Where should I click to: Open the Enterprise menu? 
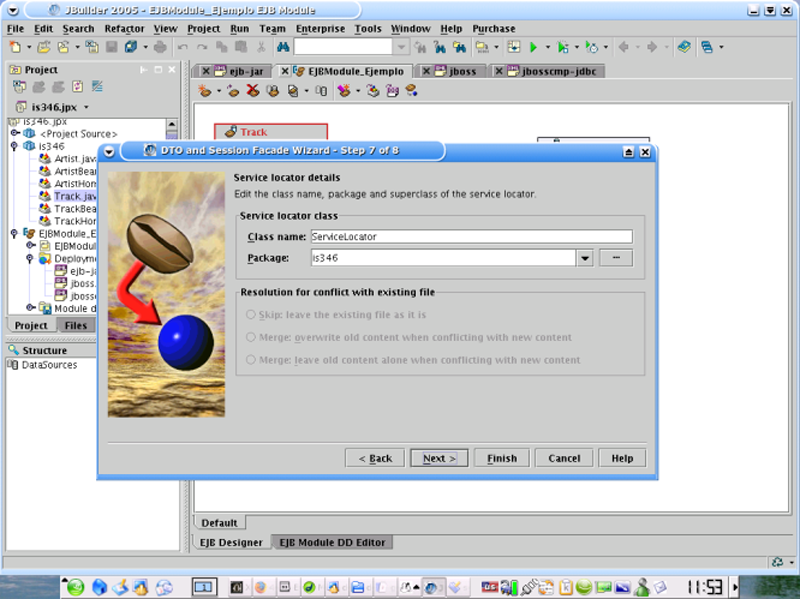(320, 29)
